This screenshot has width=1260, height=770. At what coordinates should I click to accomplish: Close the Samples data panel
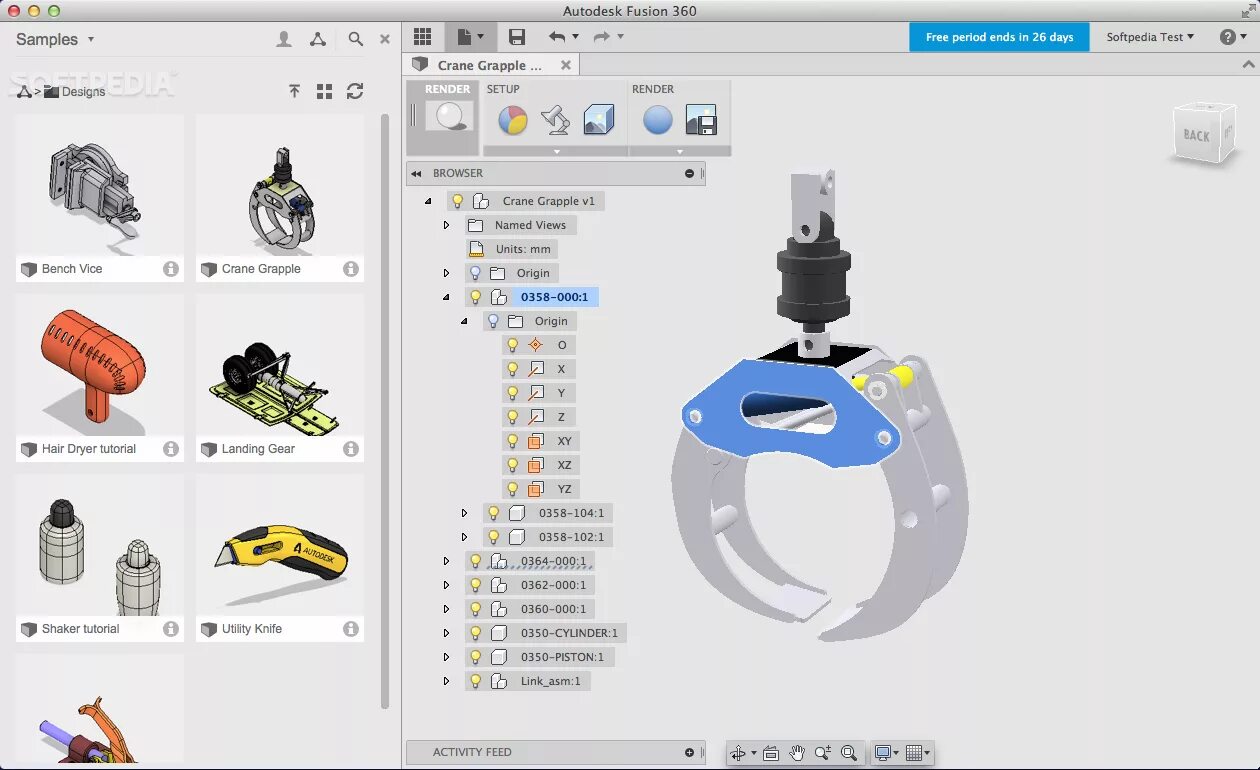385,39
